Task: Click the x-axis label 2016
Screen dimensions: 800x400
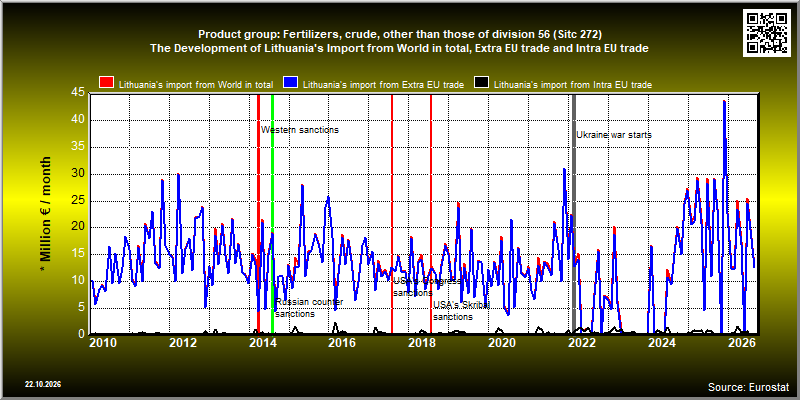Action: pyautogui.click(x=342, y=342)
